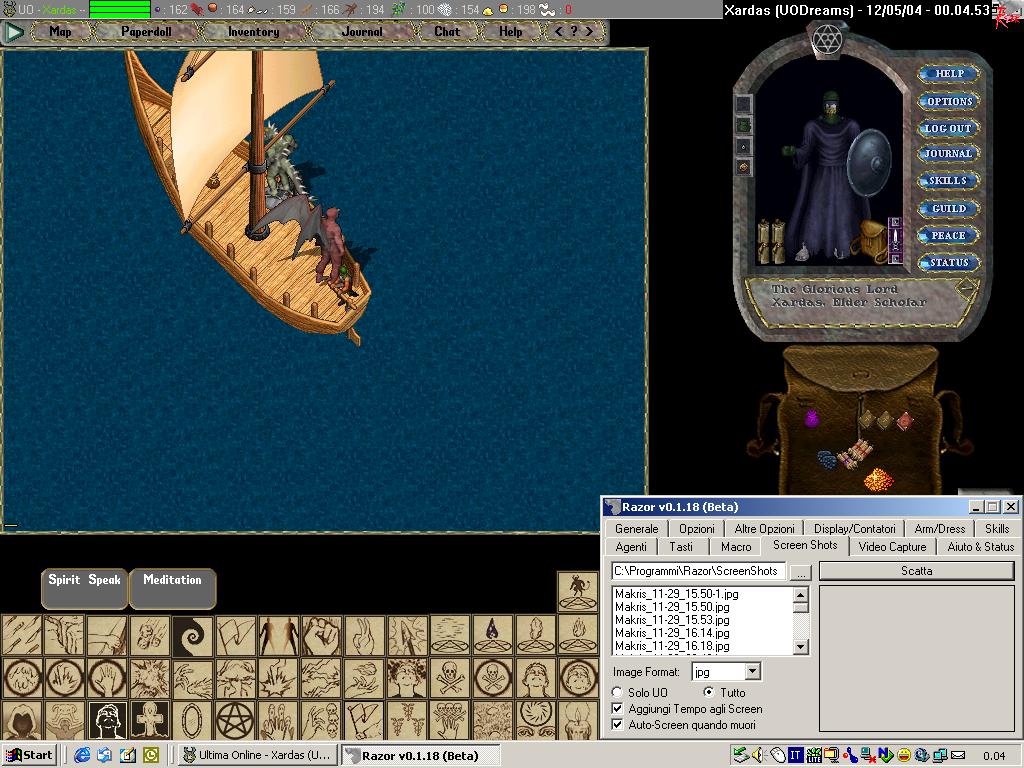
Task: Cast the dark spiral spell icon
Action: (x=193, y=635)
